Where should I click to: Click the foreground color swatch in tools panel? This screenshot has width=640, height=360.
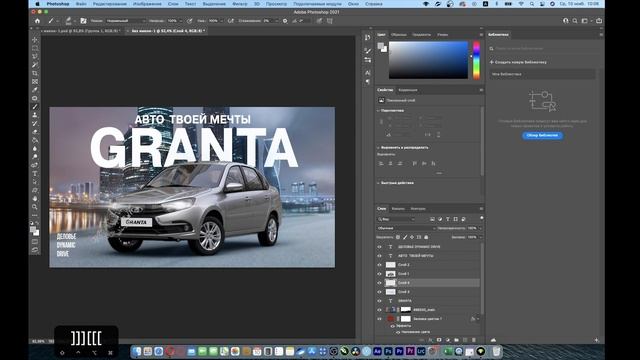[33, 229]
